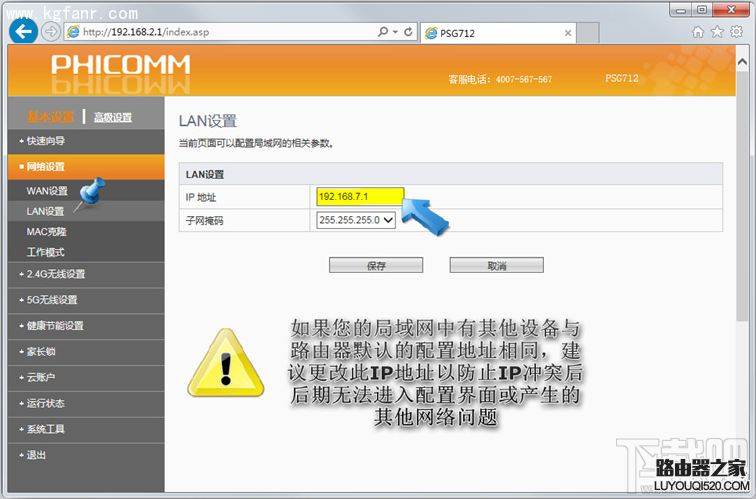
Task: Open the browser Tools gear icon
Action: point(737,32)
